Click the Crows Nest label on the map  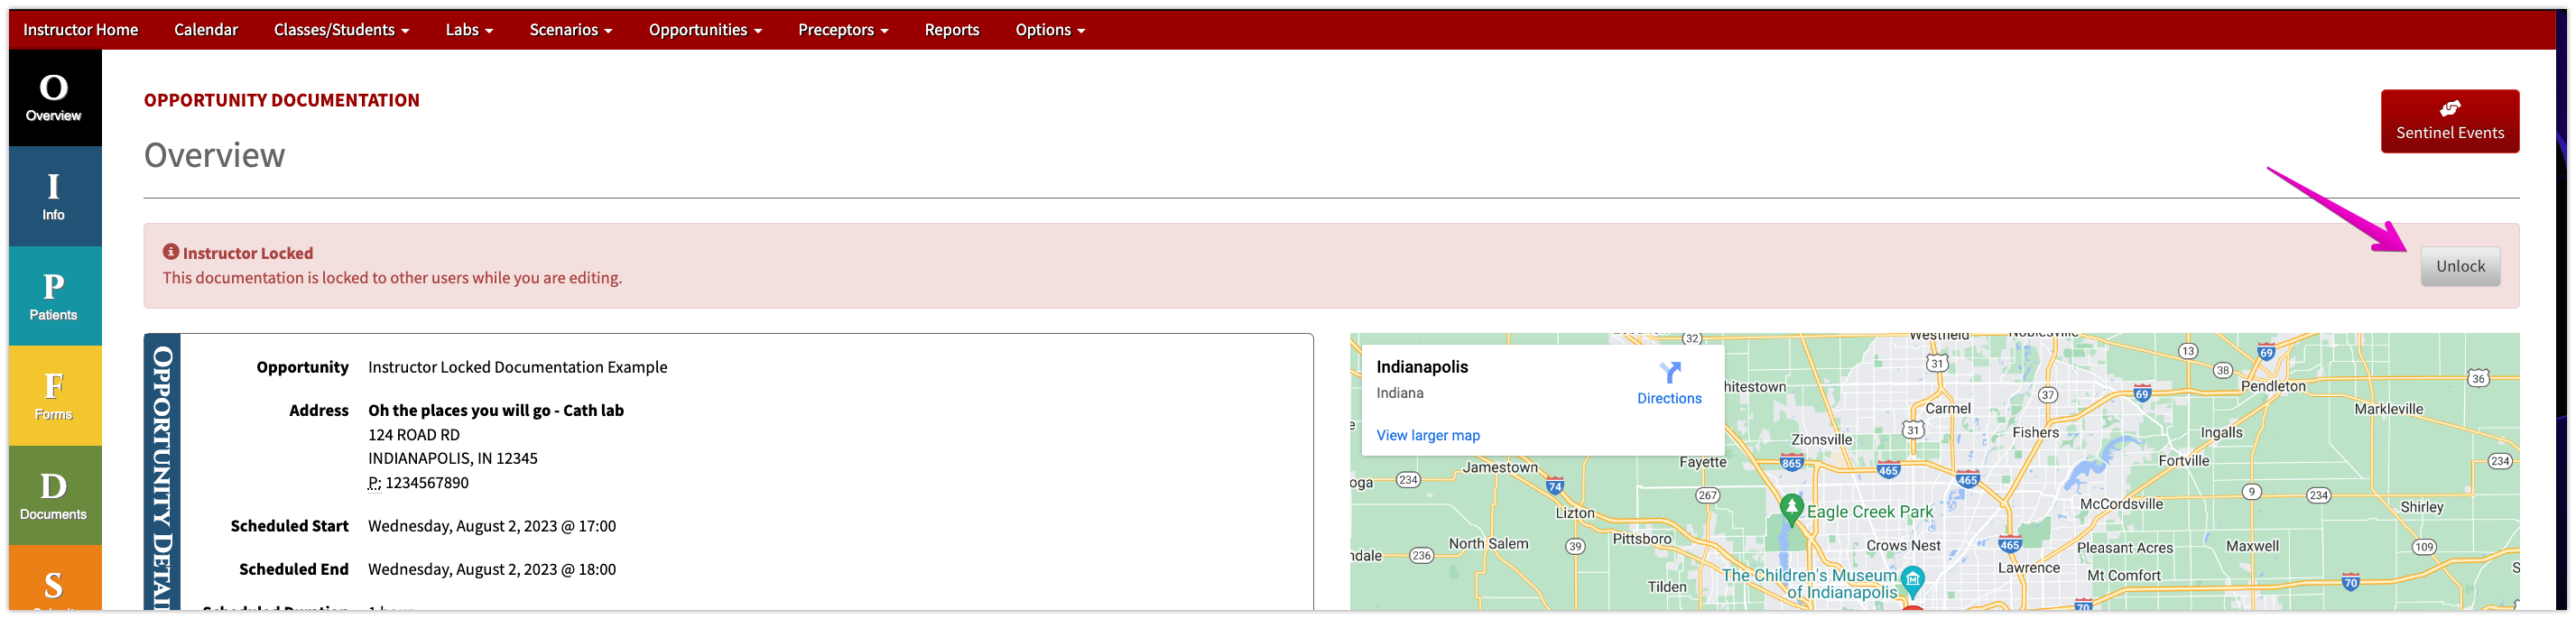point(1902,546)
